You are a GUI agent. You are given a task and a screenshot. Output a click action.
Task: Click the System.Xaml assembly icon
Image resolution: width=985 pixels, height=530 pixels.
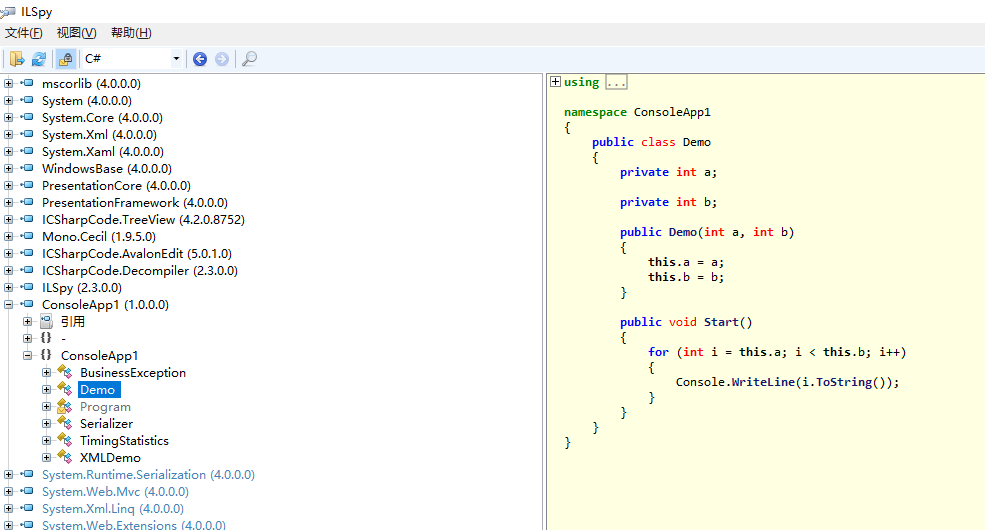pos(27,151)
